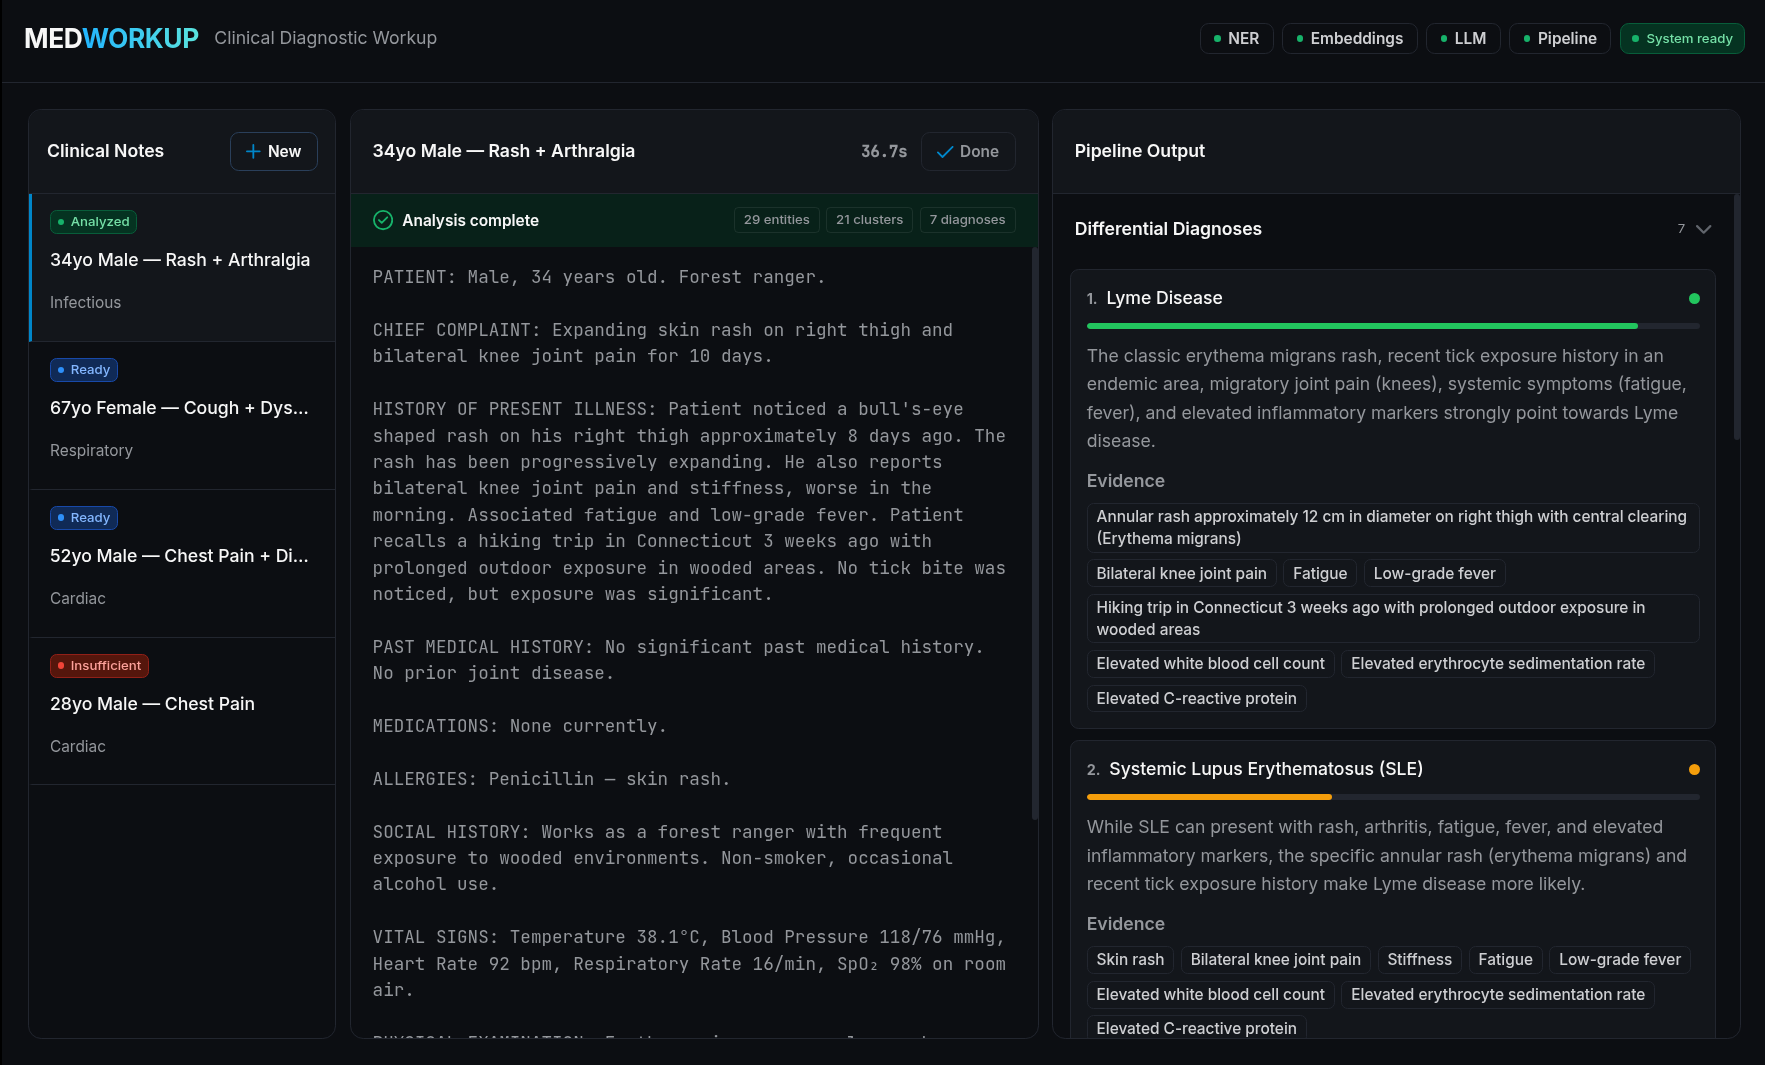This screenshot has height=1065, width=1765.
Task: Click the Lyme Disease confidence bar
Action: pyautogui.click(x=1393, y=326)
